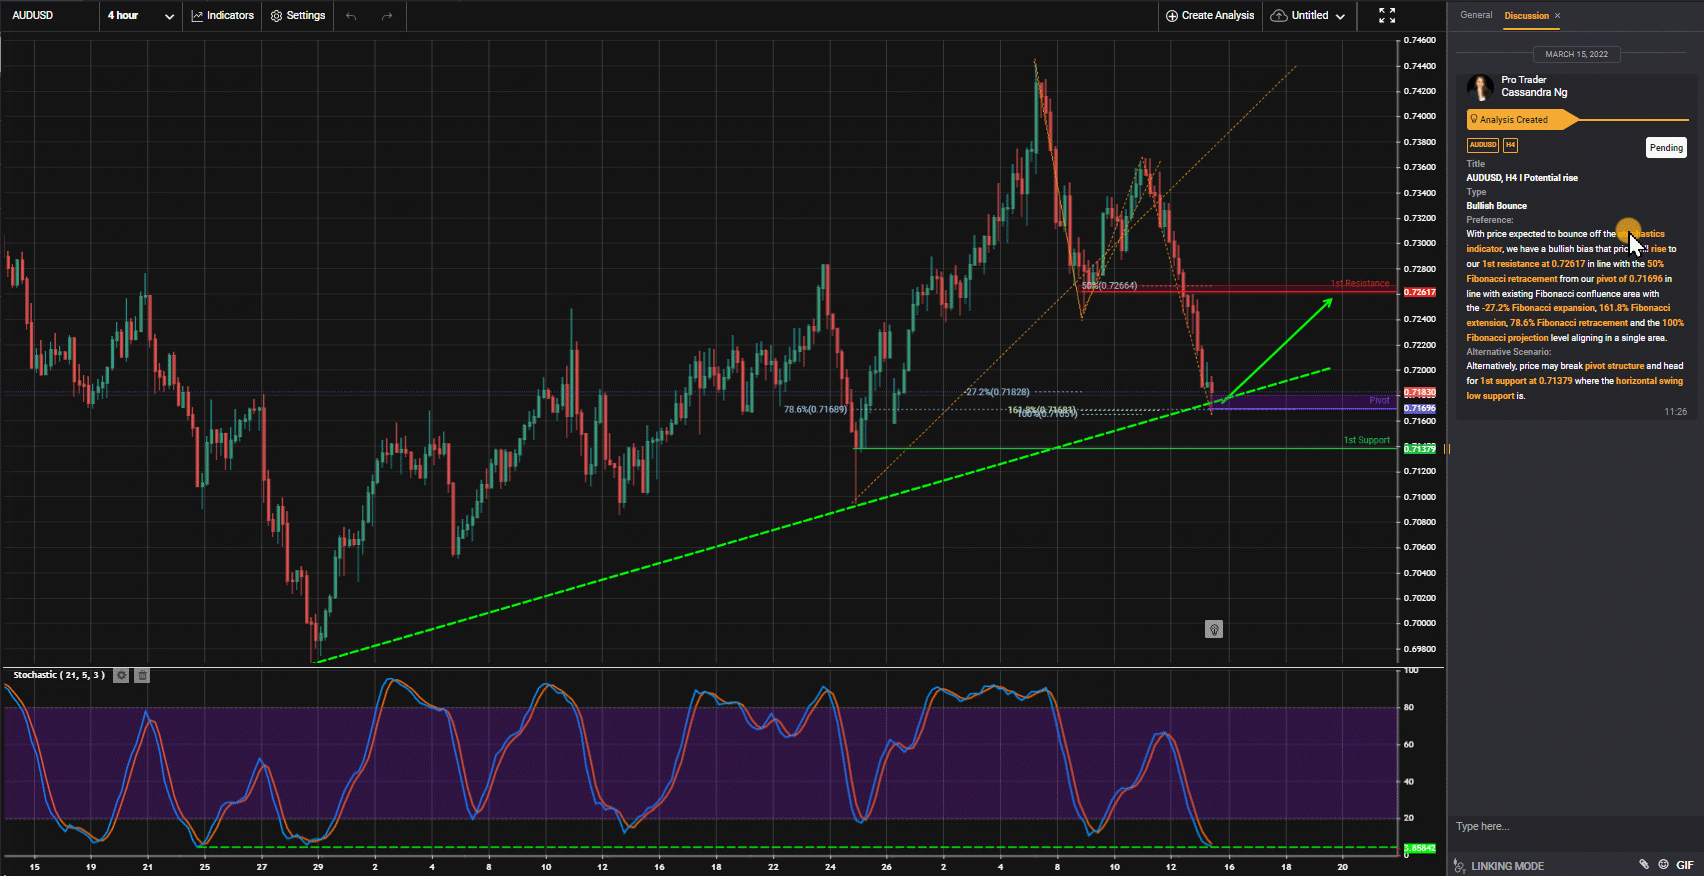Expand the Untitled layout dropdown
Screen dimensions: 1704x876
coord(1309,15)
